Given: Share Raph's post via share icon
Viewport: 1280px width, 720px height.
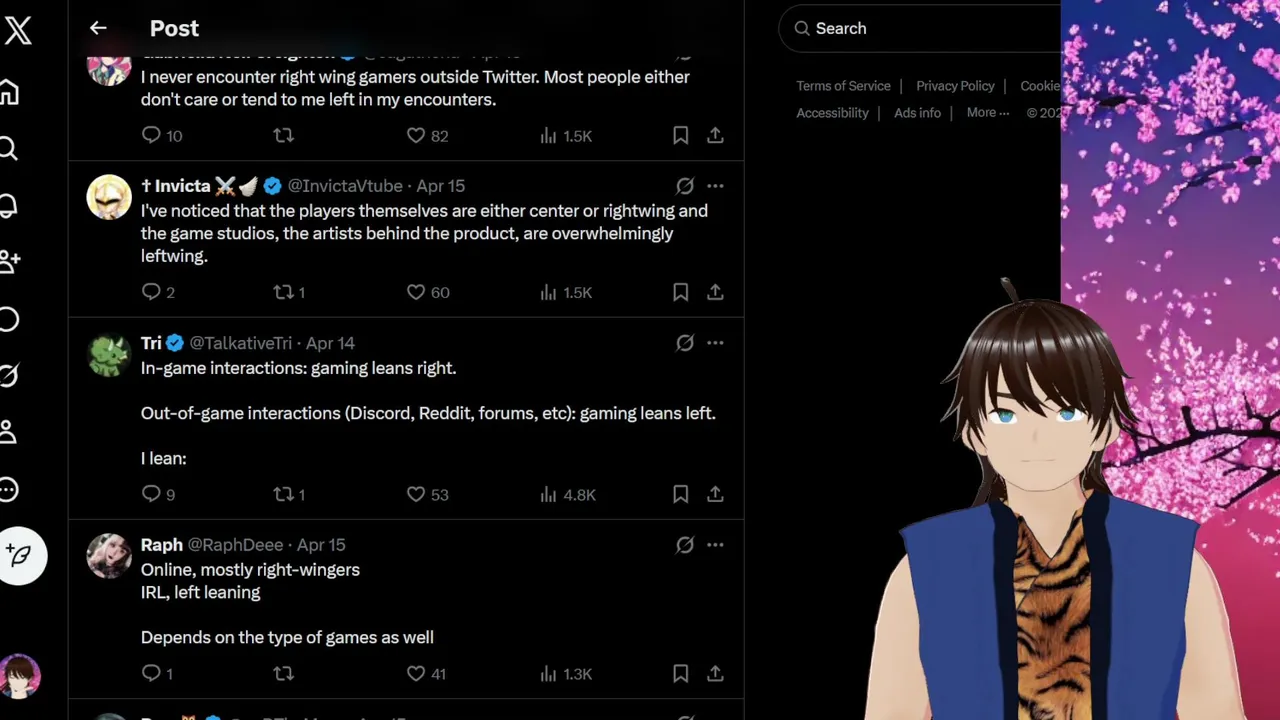Looking at the screenshot, I should coord(715,674).
